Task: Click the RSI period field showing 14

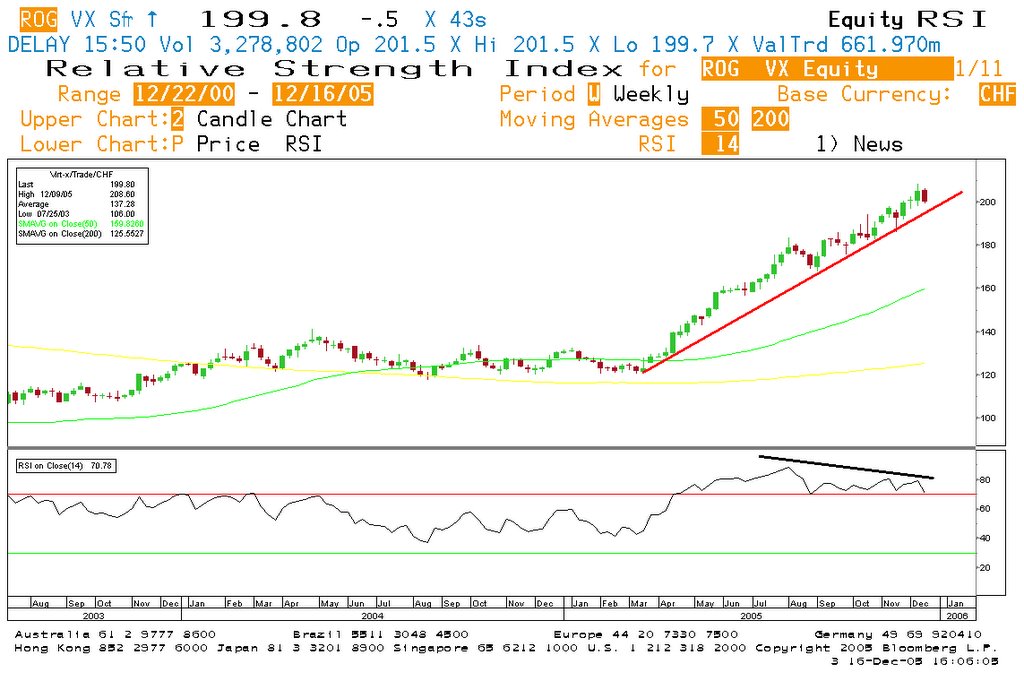Action: point(720,144)
